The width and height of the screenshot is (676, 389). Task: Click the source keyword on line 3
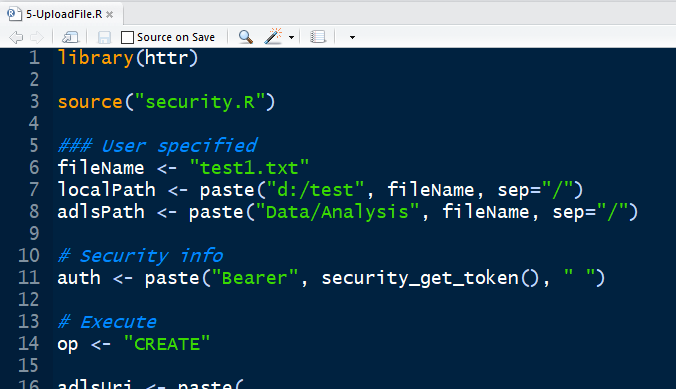tap(90, 102)
